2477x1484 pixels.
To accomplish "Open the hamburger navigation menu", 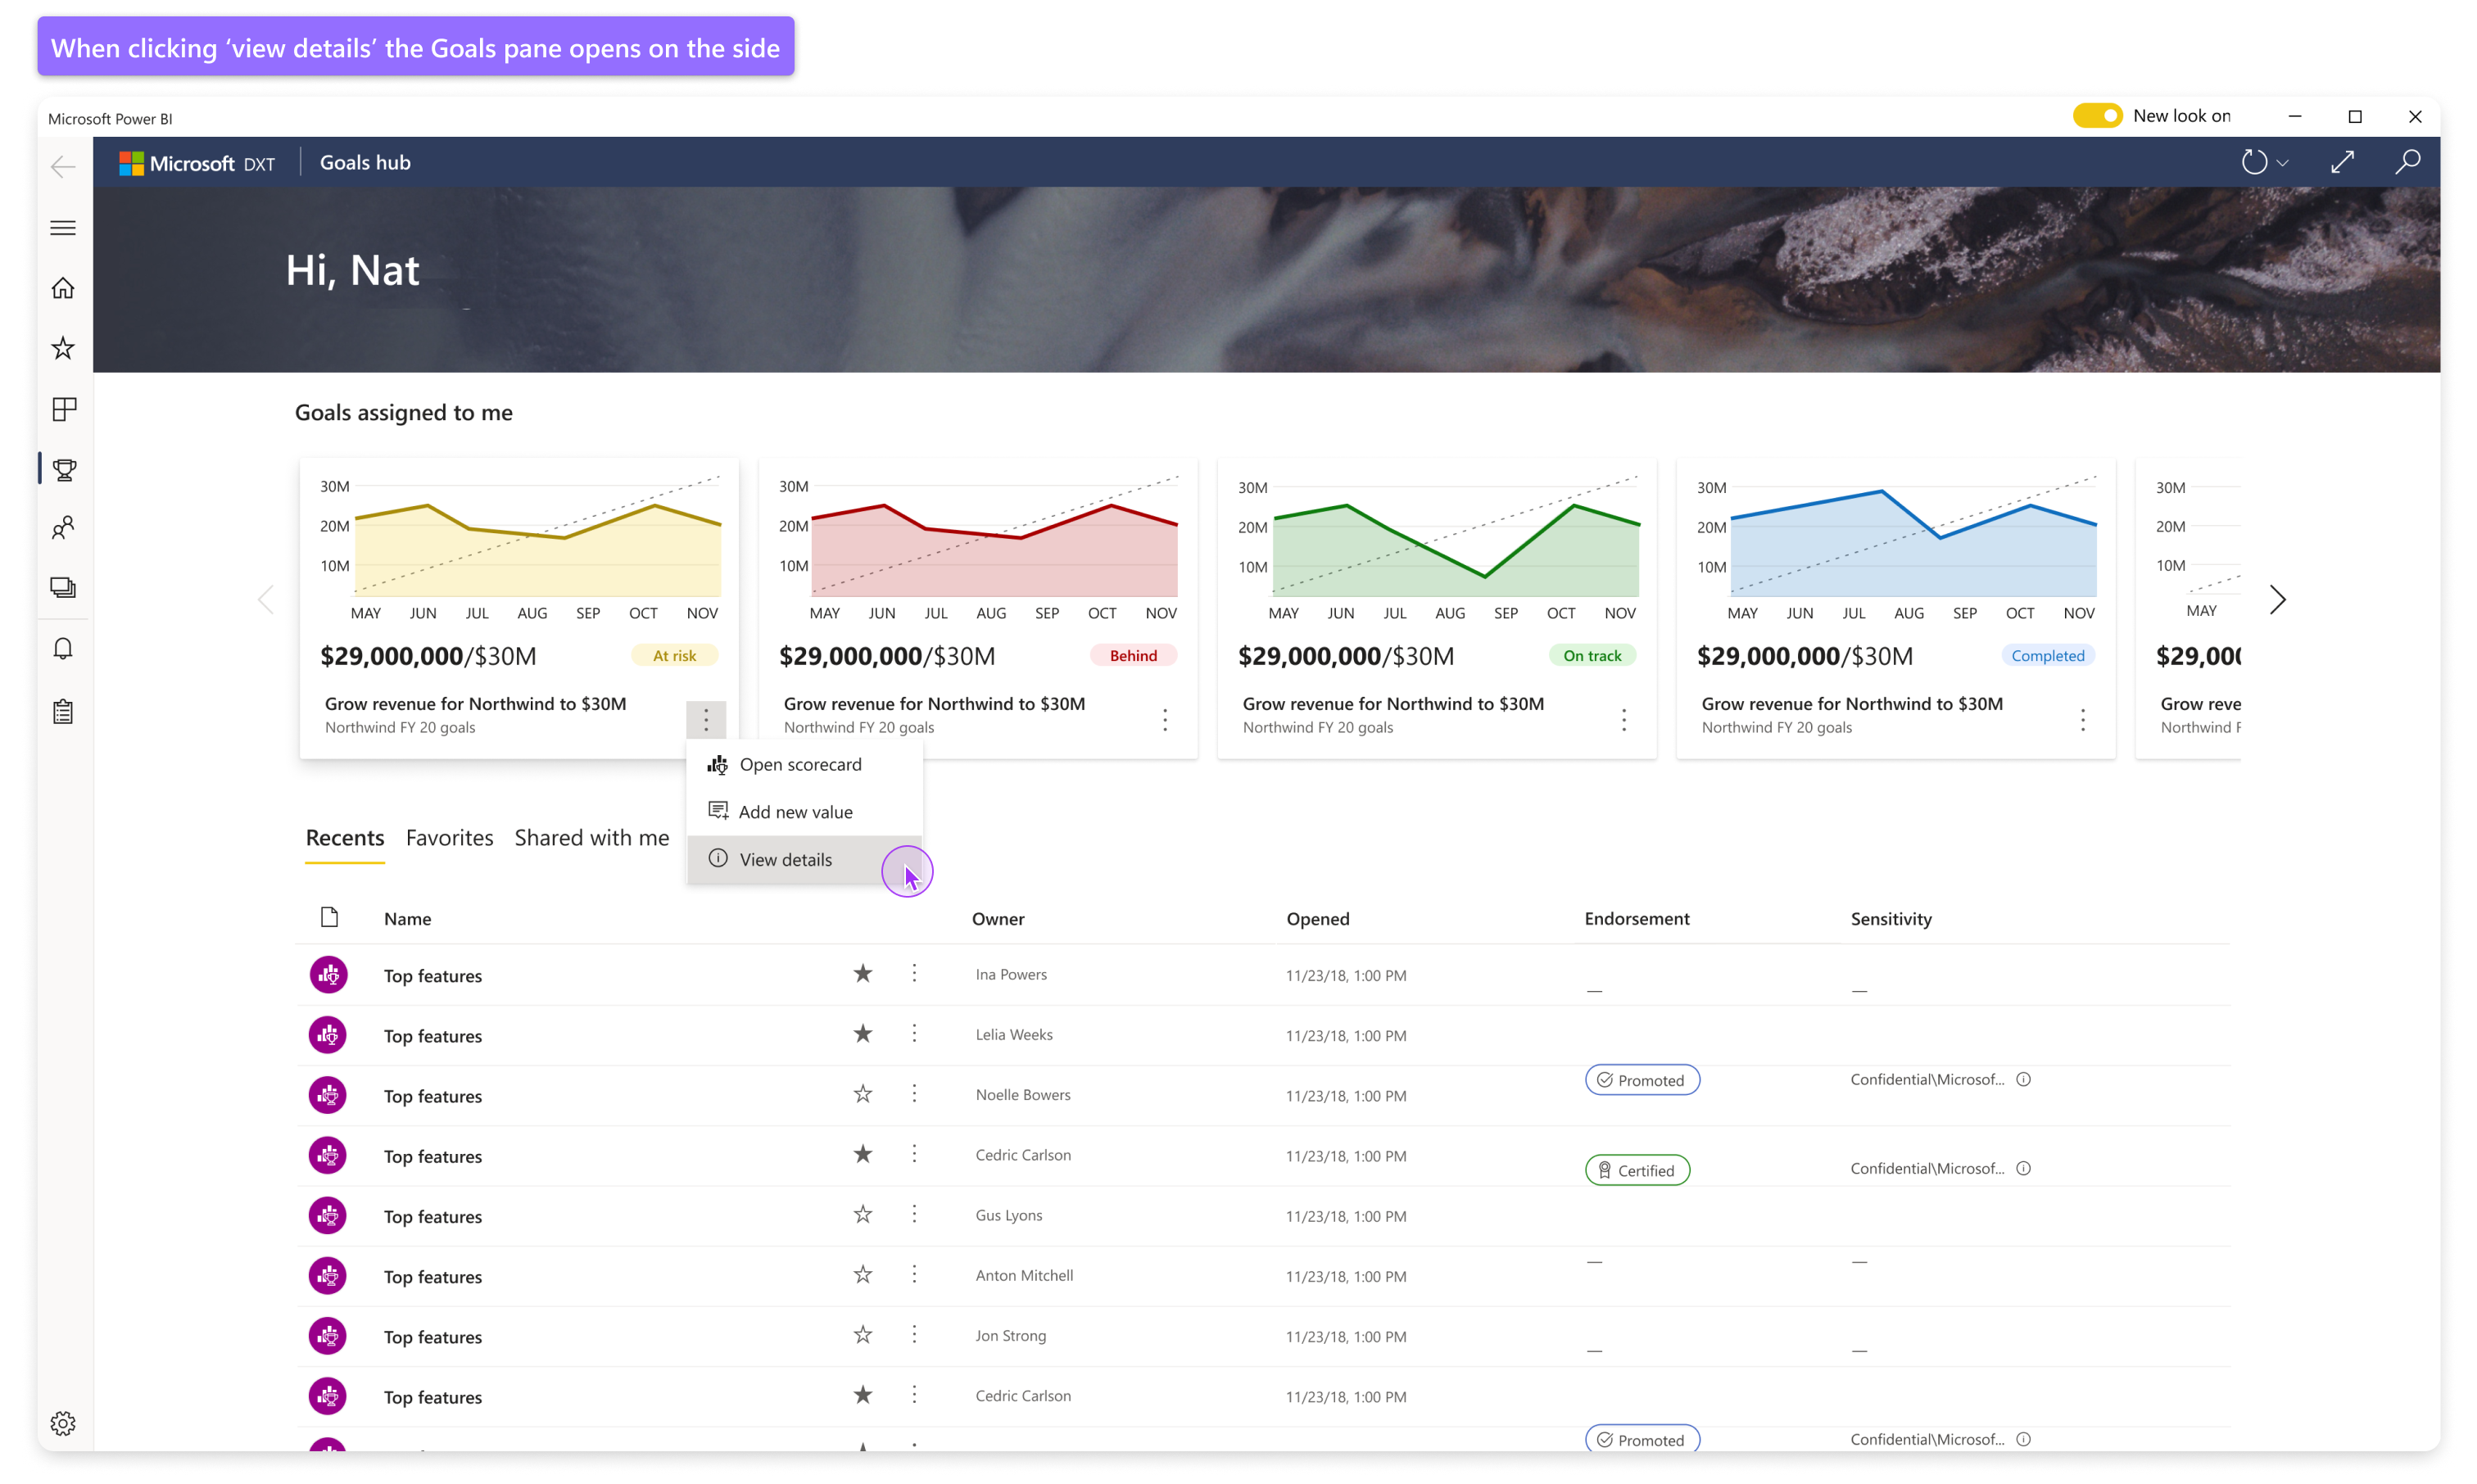I will pyautogui.click(x=63, y=228).
